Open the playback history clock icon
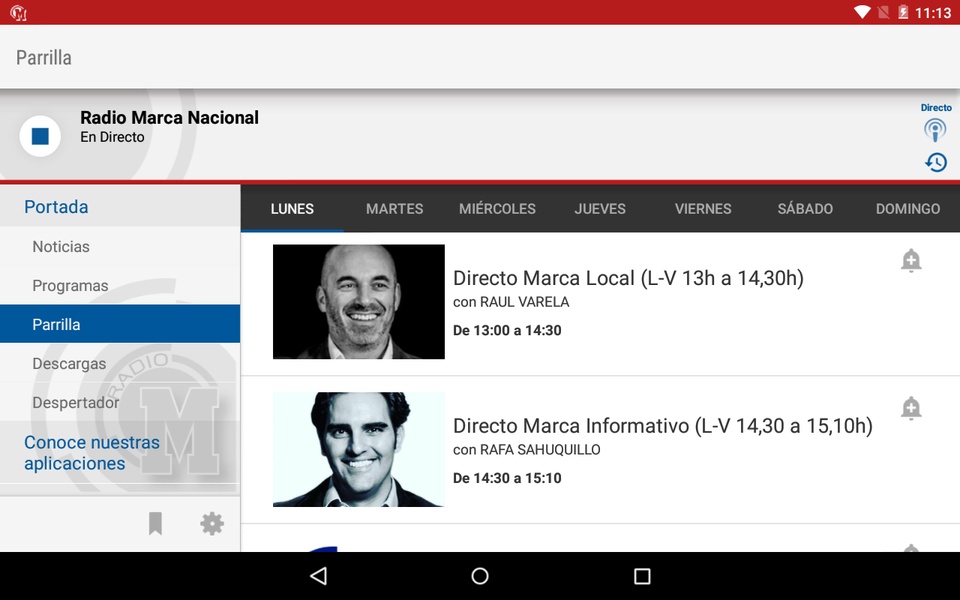 pos(936,162)
